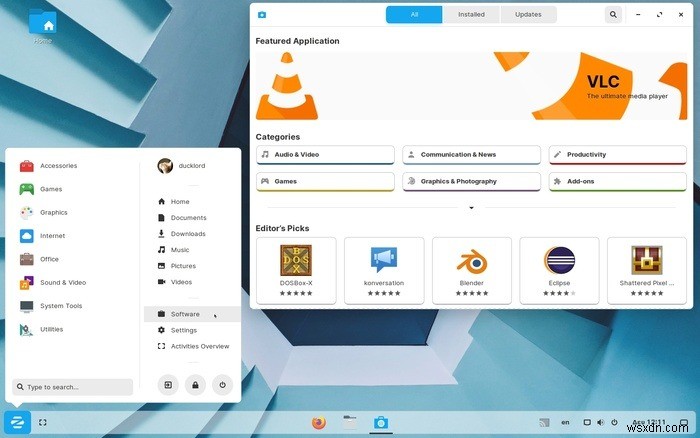The width and height of the screenshot is (700, 438).
Task: Focus the Type to search field
Action: pos(73,387)
